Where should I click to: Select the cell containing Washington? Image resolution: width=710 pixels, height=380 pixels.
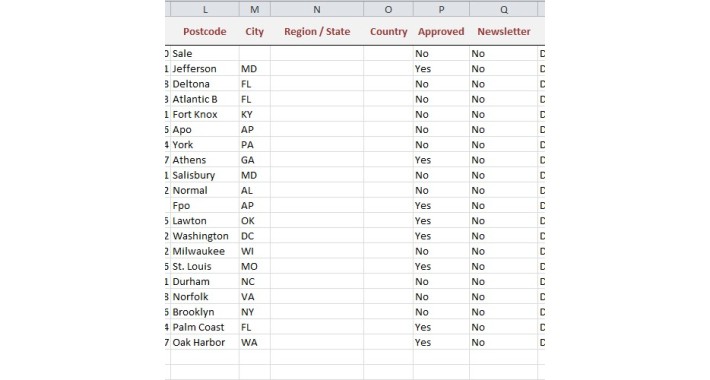pos(205,236)
